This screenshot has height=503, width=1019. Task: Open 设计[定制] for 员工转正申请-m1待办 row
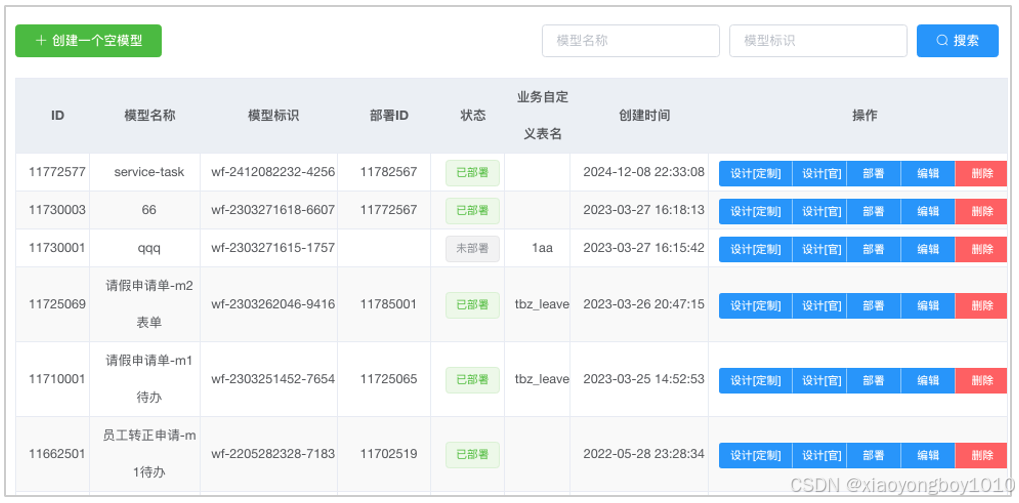(755, 456)
